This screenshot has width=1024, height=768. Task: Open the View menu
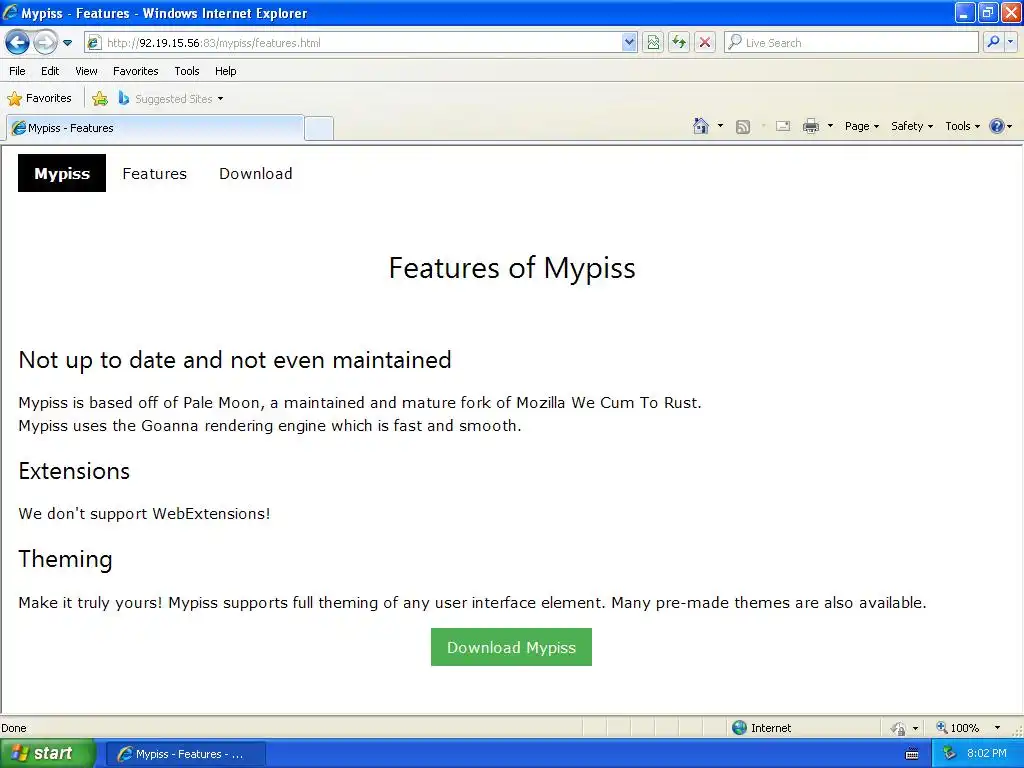click(x=86, y=71)
